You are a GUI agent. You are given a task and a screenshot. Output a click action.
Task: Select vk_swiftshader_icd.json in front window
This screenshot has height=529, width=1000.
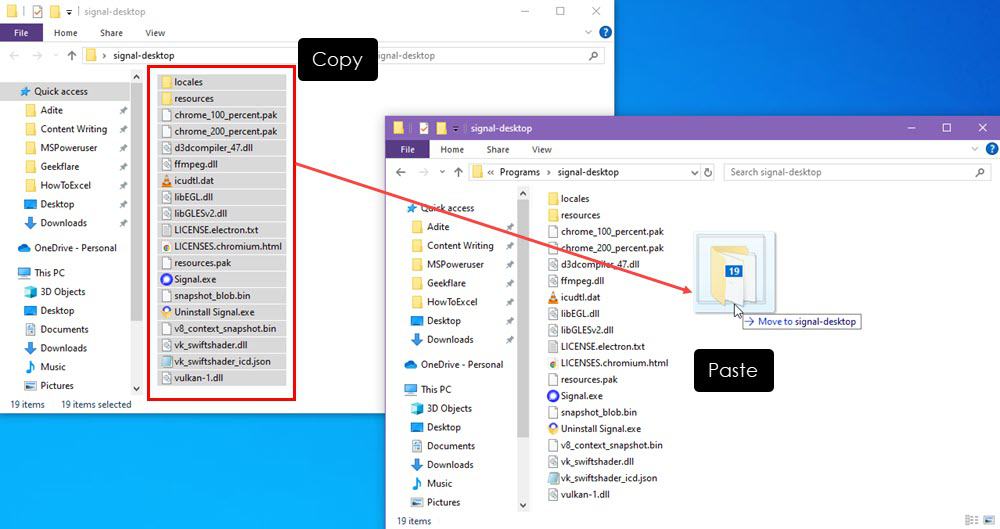click(602, 478)
